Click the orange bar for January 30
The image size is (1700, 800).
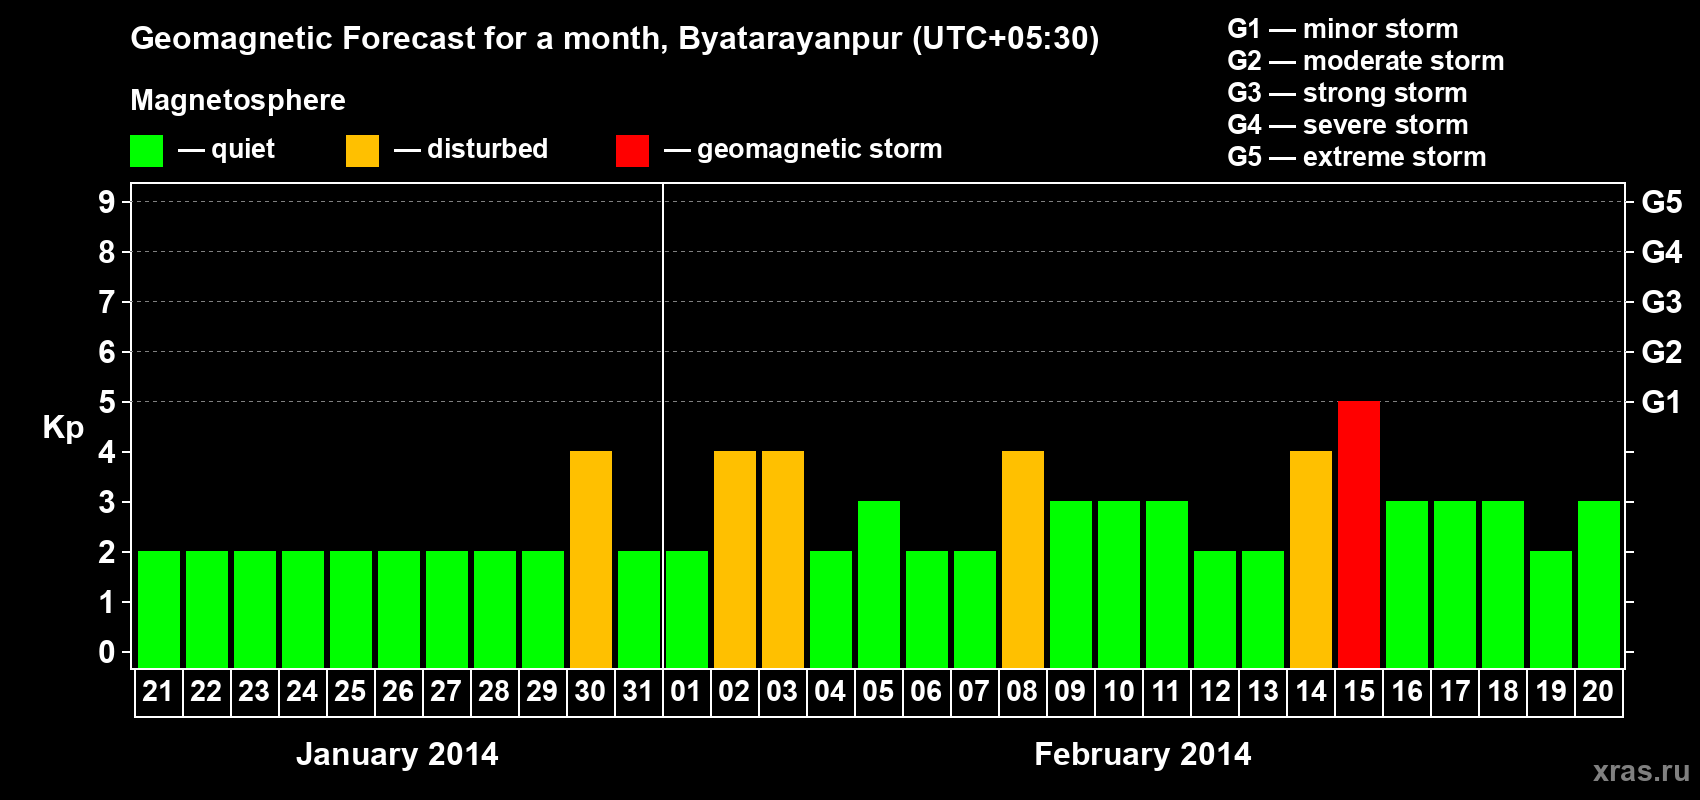tap(591, 559)
